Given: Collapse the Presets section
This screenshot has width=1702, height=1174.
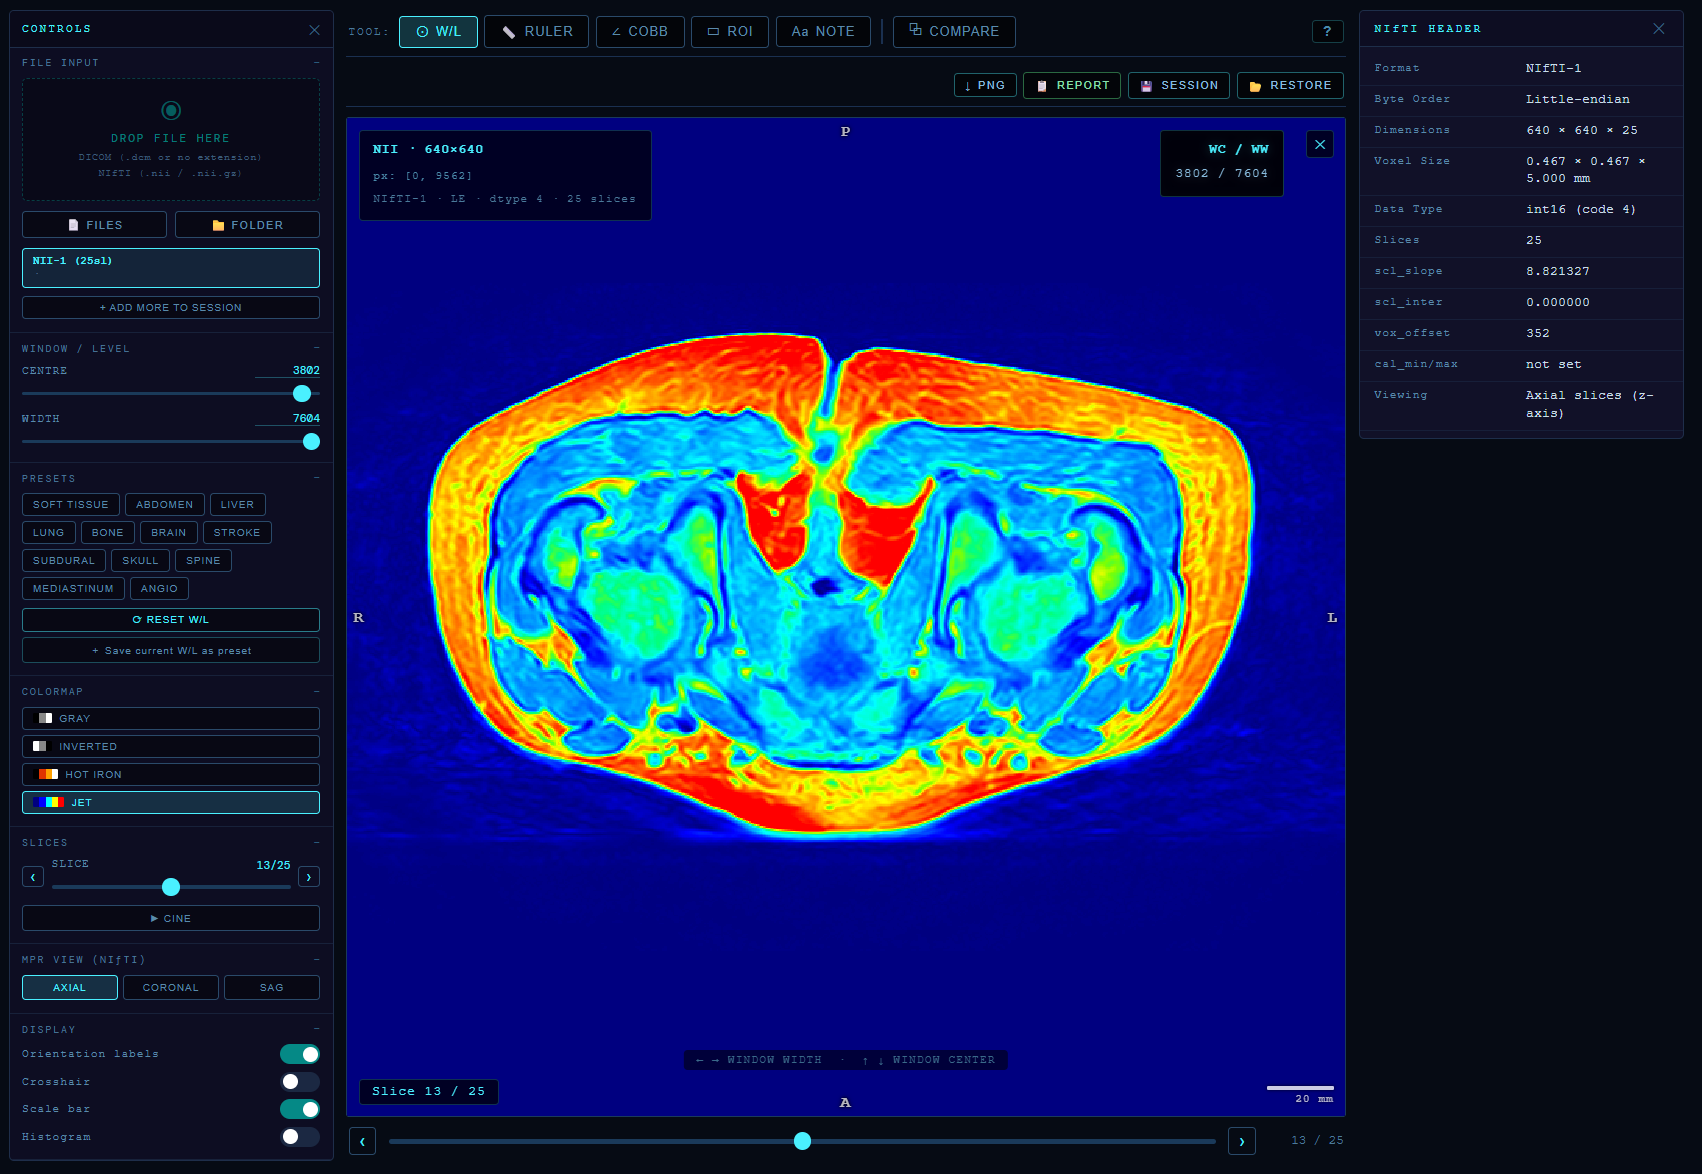Looking at the screenshot, I should pyautogui.click(x=317, y=478).
